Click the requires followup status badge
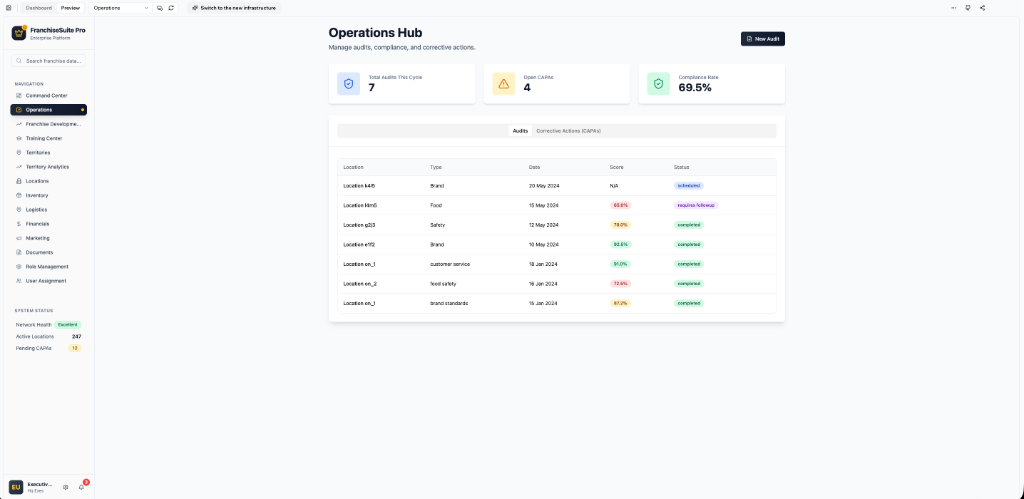This screenshot has width=1024, height=499. pos(696,205)
